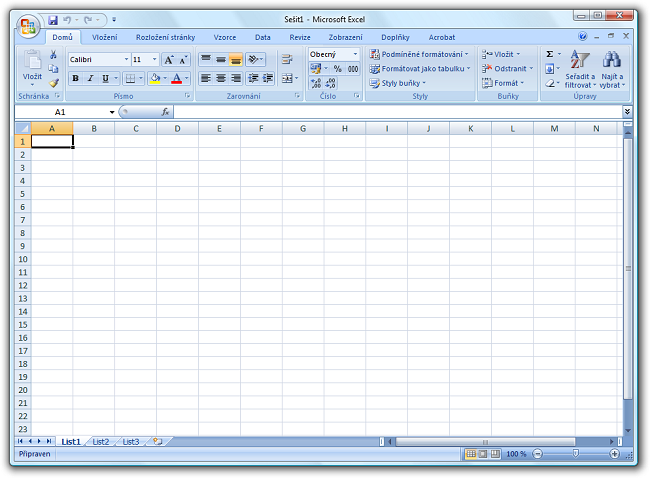Open Najít a vybrat menu
This screenshot has width=650, height=478.
point(612,69)
